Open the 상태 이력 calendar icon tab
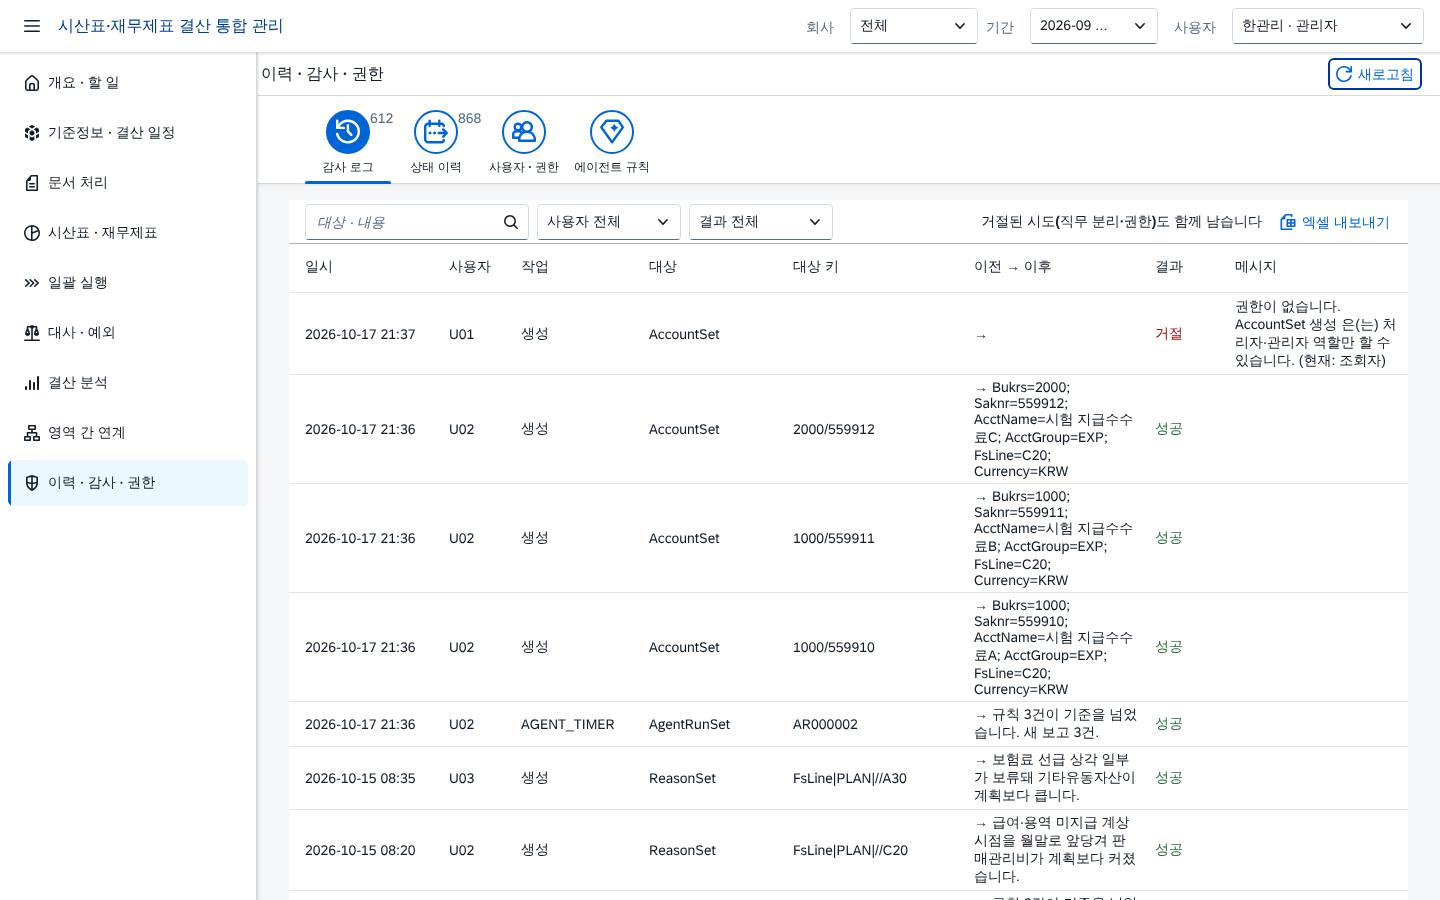Screen dimensions: 1440x900 click(436, 132)
